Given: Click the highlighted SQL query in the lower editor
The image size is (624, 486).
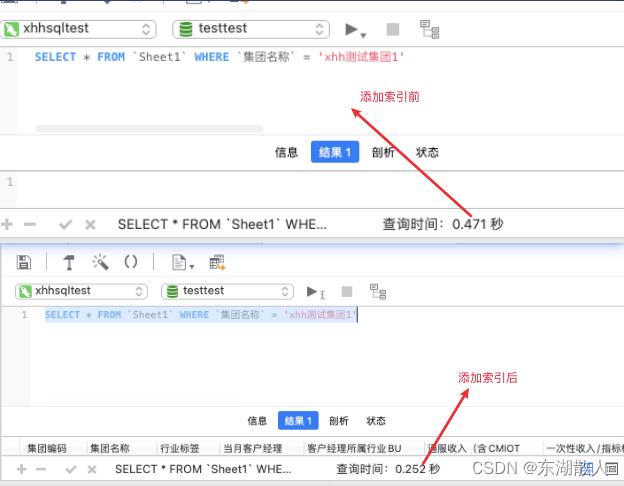Looking at the screenshot, I should click(x=201, y=314).
